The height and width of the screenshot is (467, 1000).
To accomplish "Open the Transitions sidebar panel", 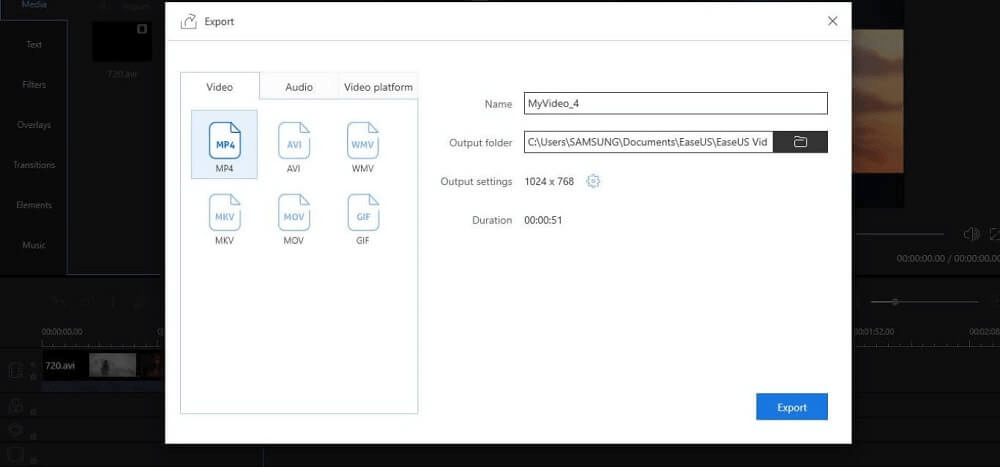I will coord(34,165).
